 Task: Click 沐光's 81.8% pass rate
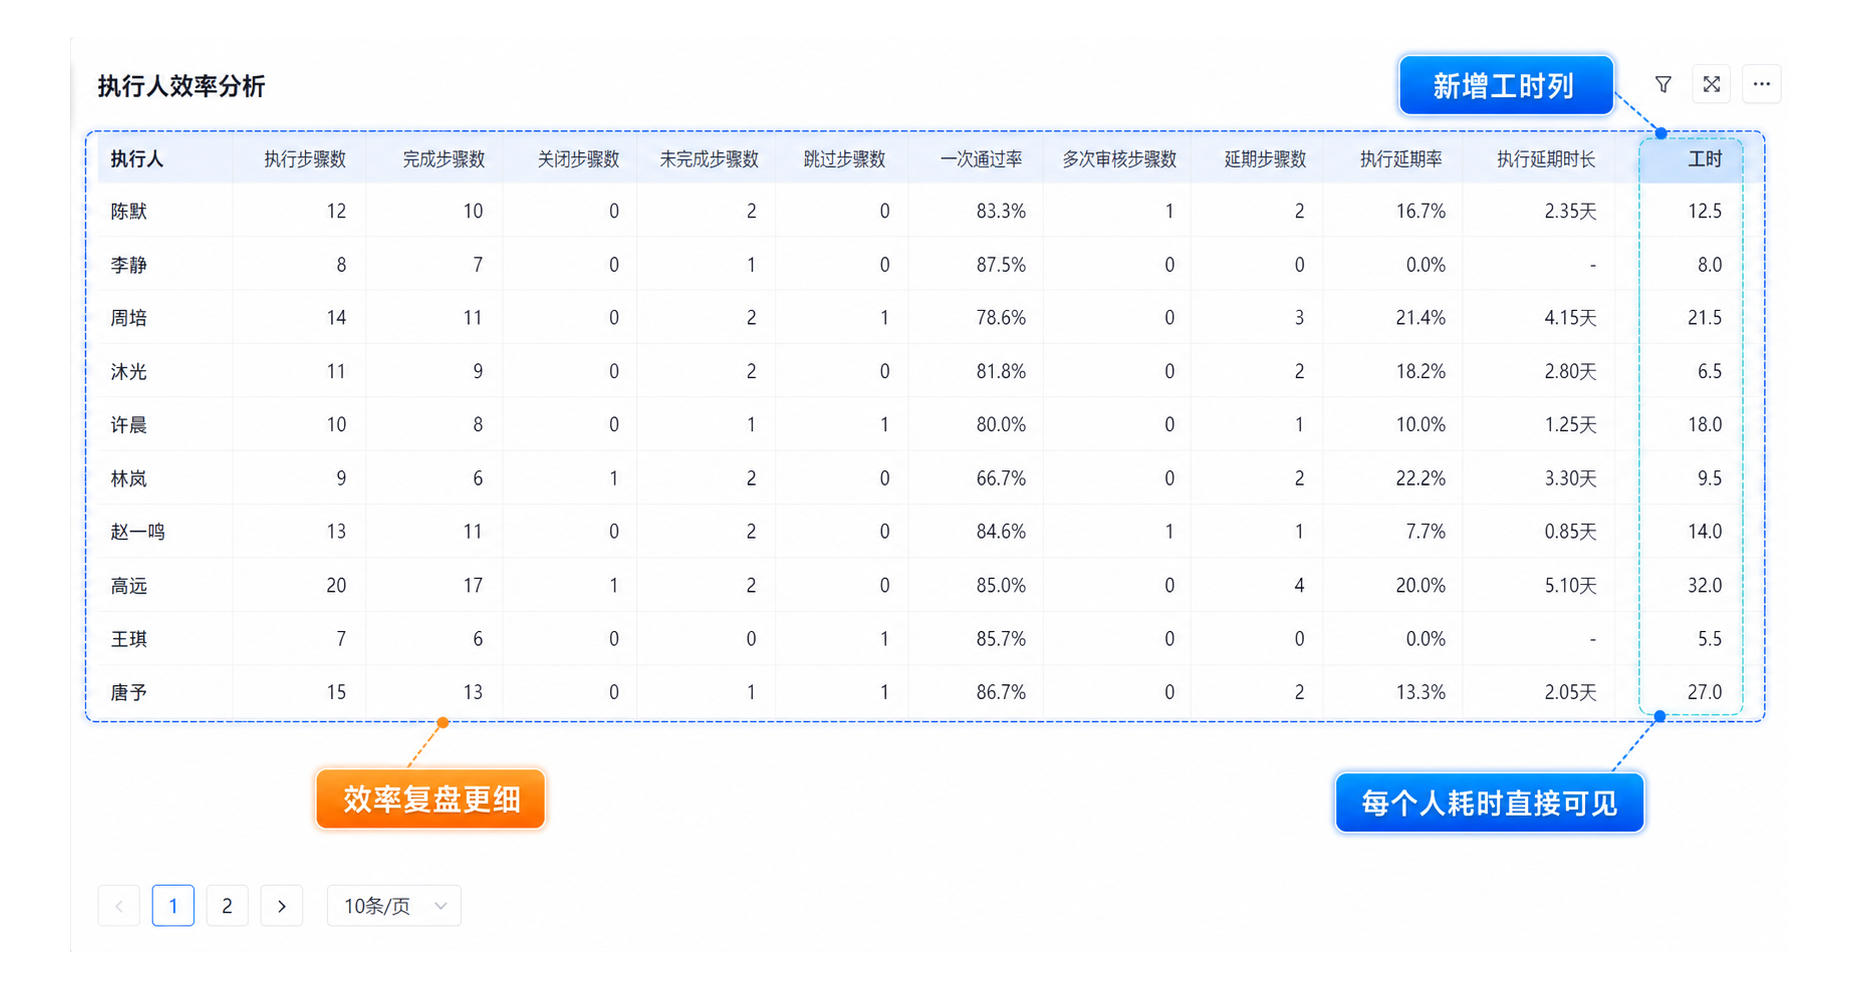click(x=1001, y=372)
